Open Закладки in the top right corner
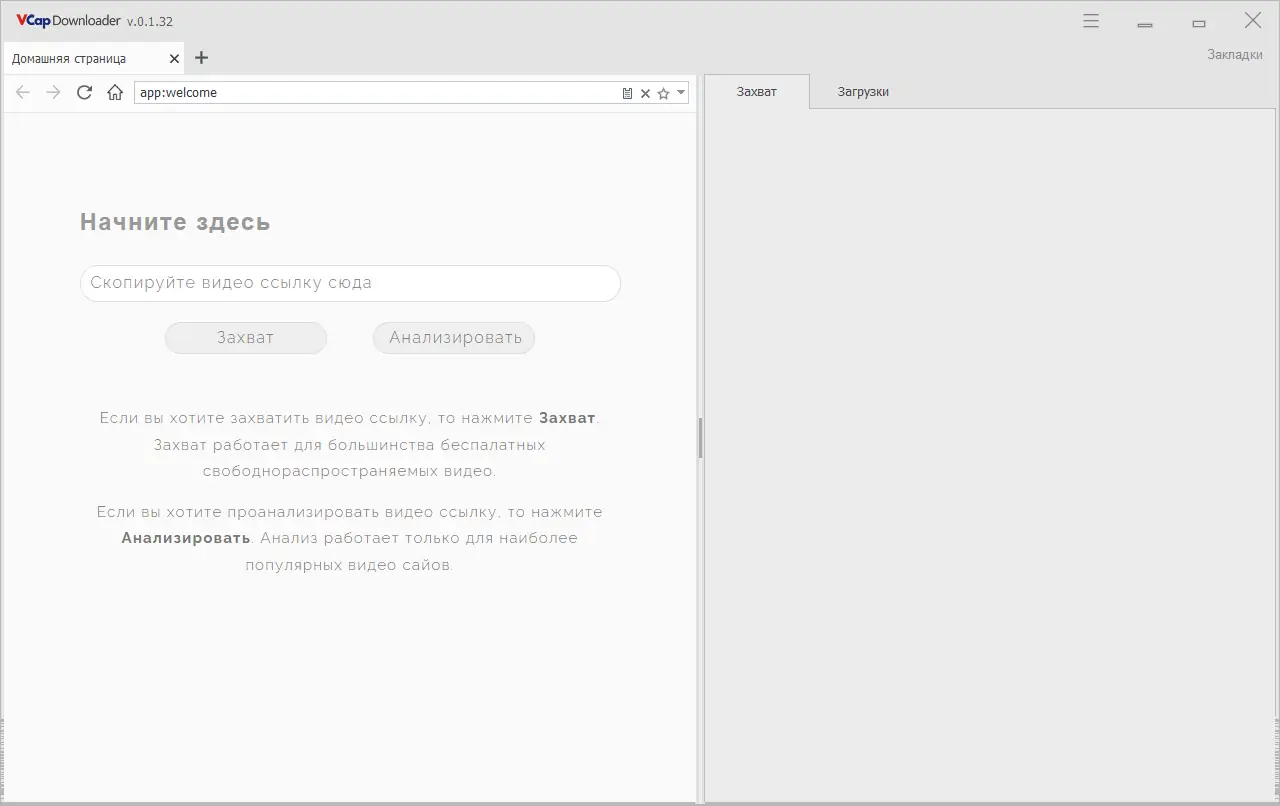Screen dimensions: 1280x806 [x=1235, y=54]
